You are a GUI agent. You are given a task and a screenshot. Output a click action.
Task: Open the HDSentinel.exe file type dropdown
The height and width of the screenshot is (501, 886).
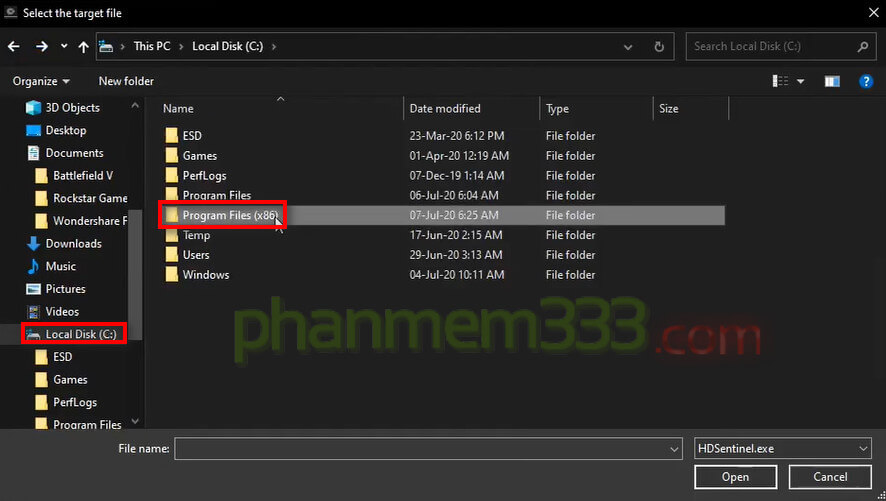pos(863,449)
